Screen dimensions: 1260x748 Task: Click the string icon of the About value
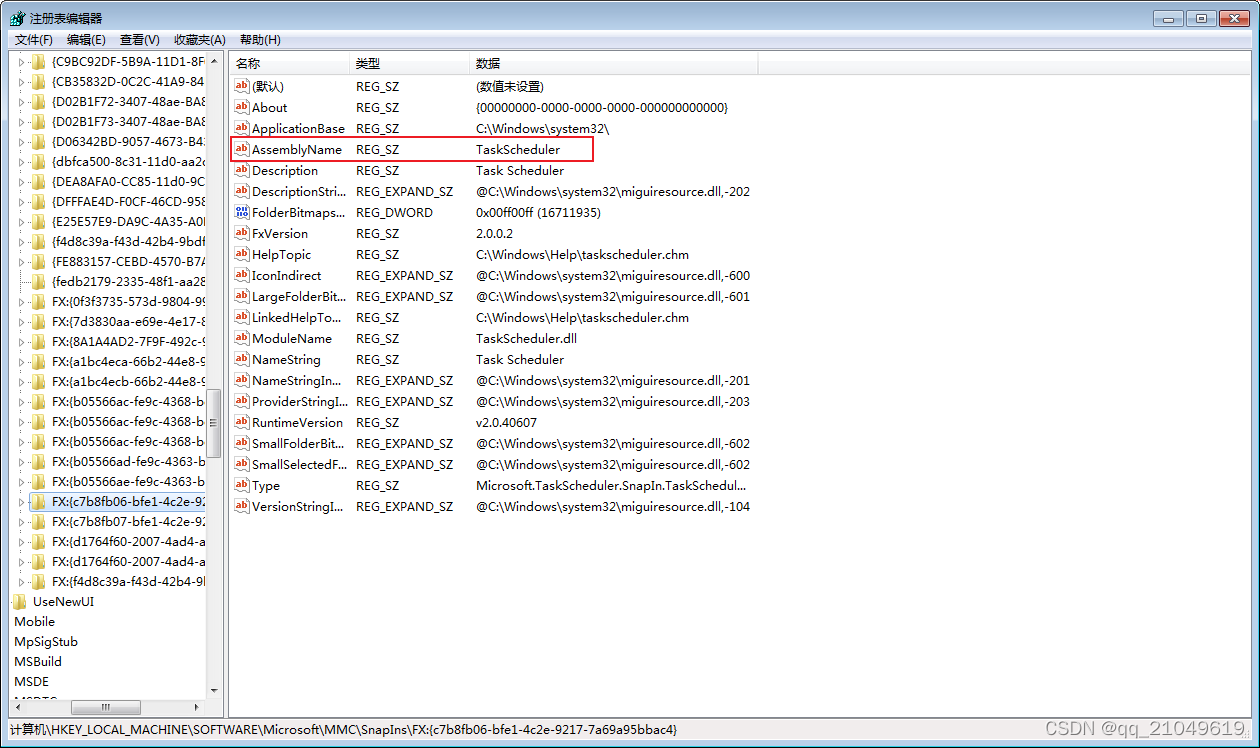(x=241, y=107)
